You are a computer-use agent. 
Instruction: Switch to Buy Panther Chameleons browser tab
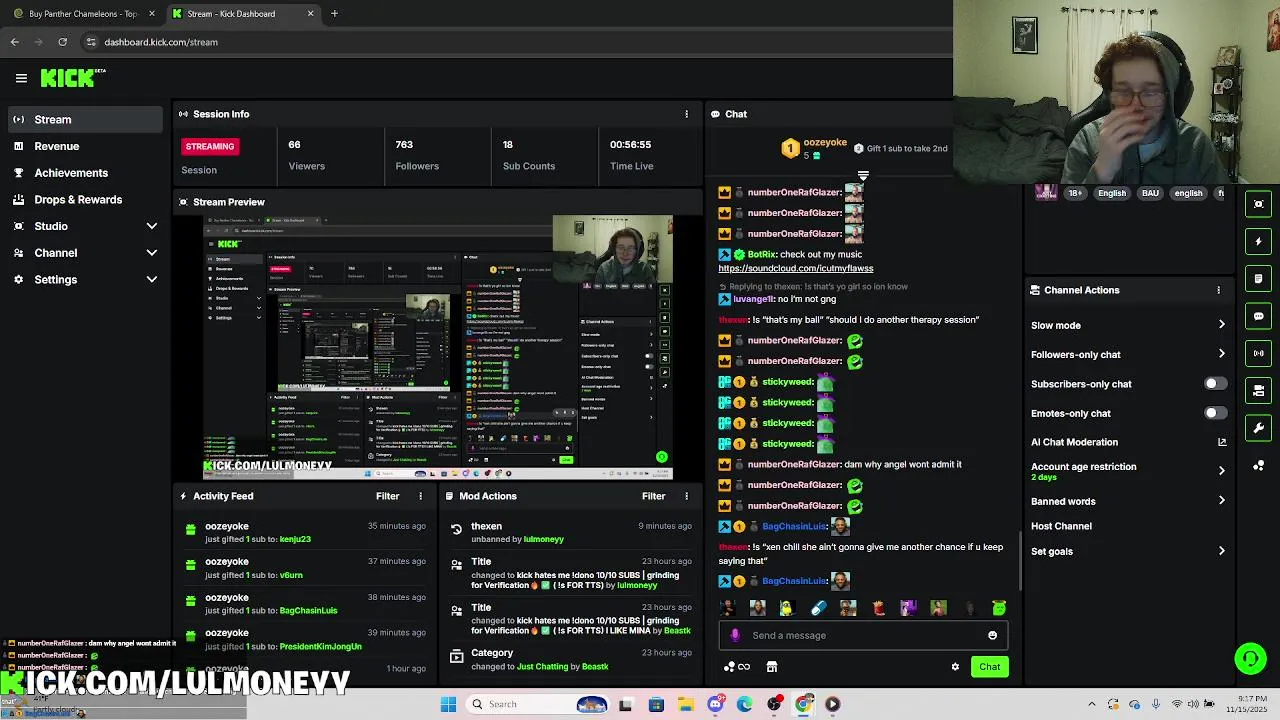pos(82,14)
